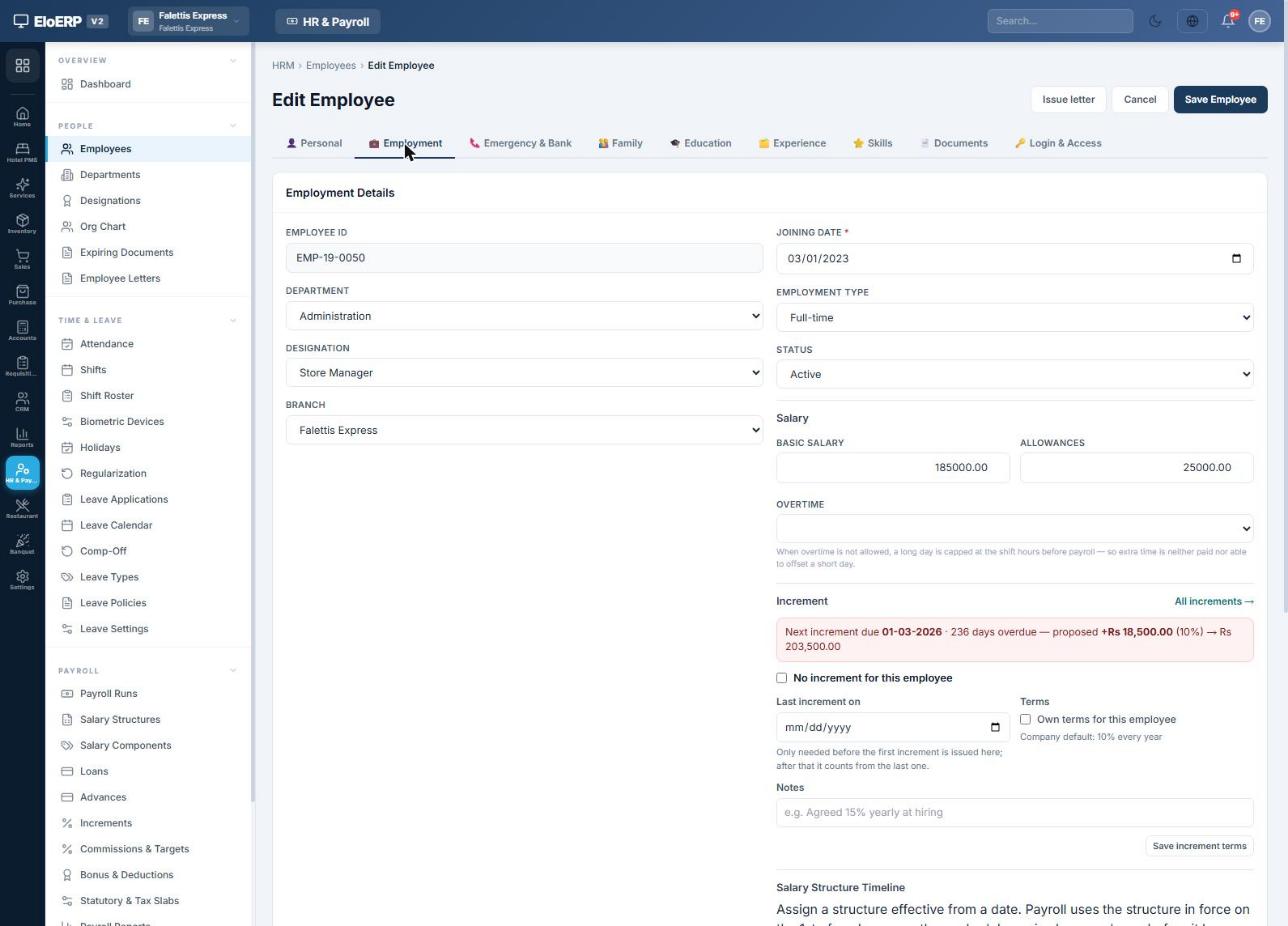Open the Department dropdown

coord(524,316)
